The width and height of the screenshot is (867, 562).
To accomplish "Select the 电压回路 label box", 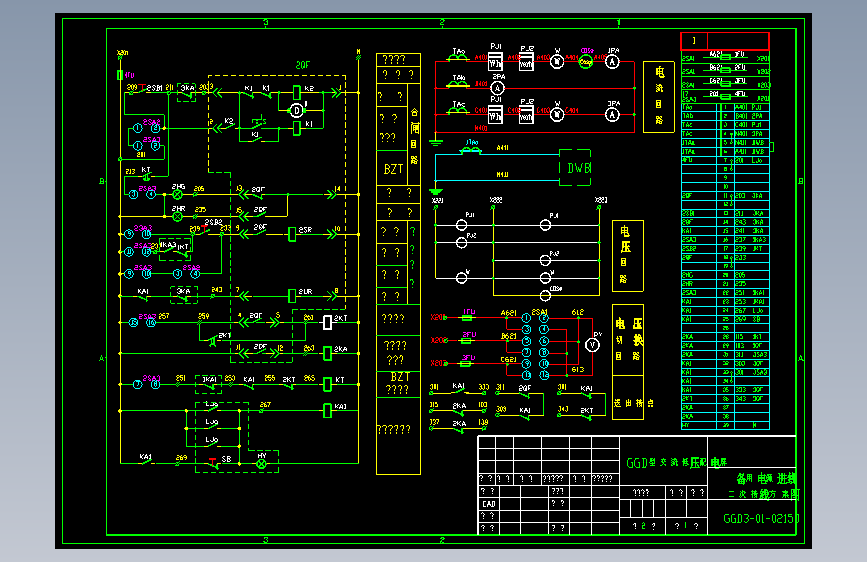I will point(628,256).
